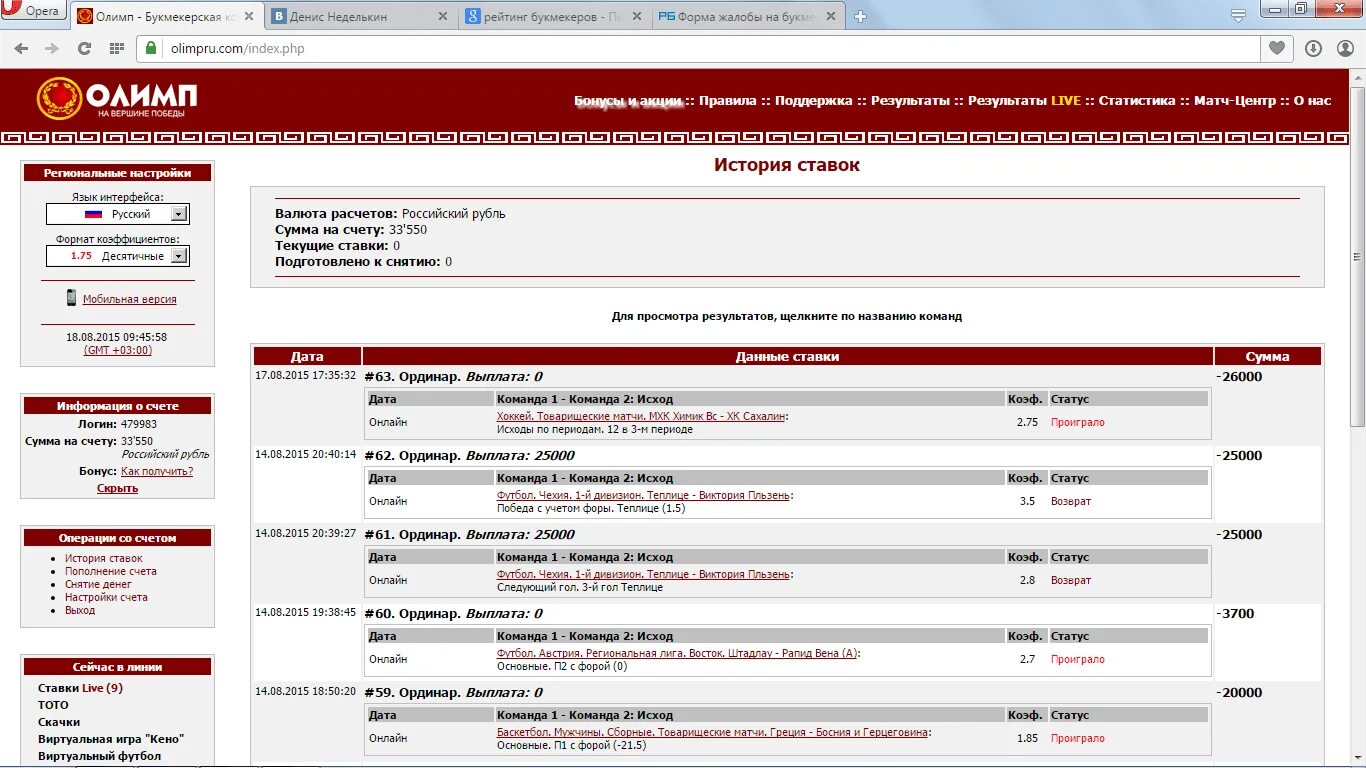Viewport: 1366px width, 768px height.
Task: Open История ставок in account operations
Action: pyautogui.click(x=104, y=558)
